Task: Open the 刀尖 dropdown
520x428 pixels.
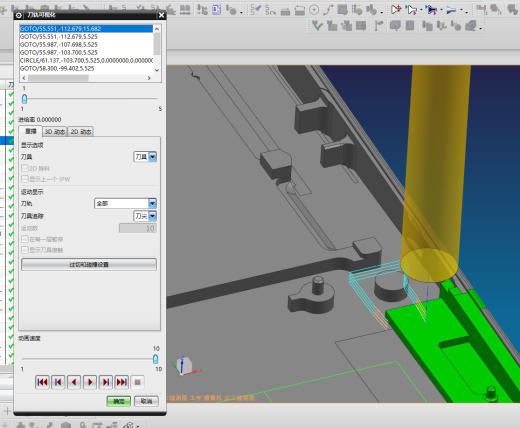Action: pos(145,216)
